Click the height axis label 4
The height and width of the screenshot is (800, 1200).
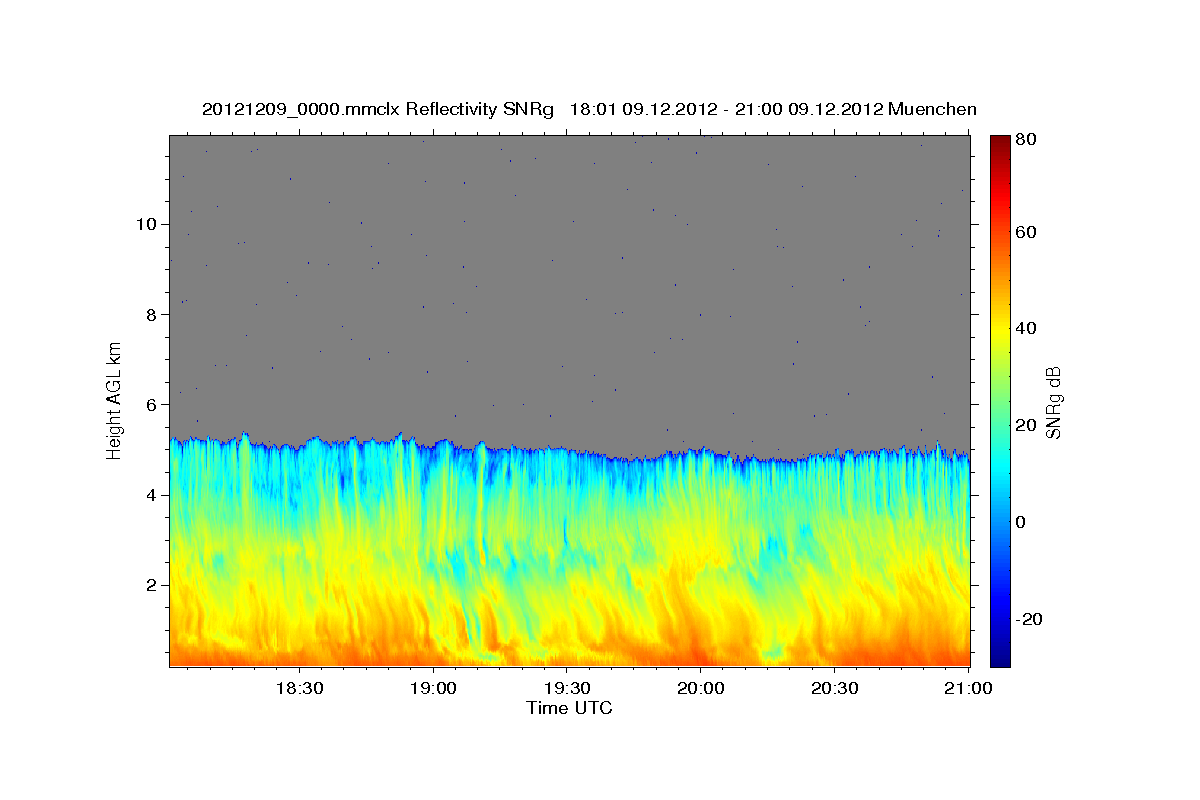click(x=151, y=495)
